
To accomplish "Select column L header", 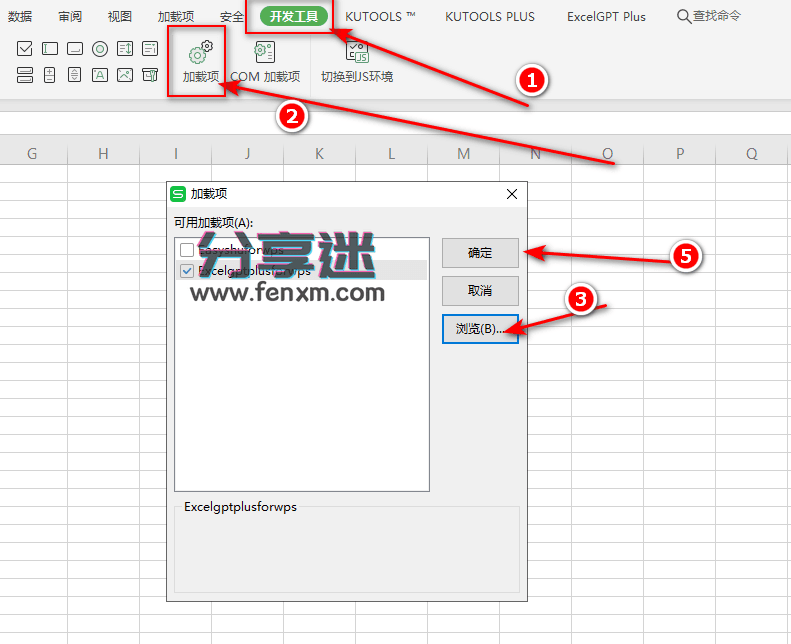I will (x=391, y=153).
